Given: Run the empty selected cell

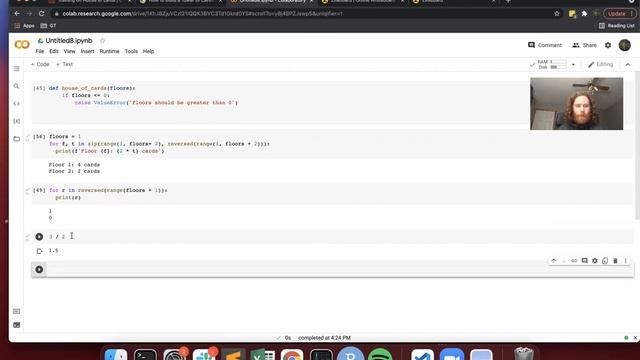Looking at the screenshot, I should coord(39,269).
